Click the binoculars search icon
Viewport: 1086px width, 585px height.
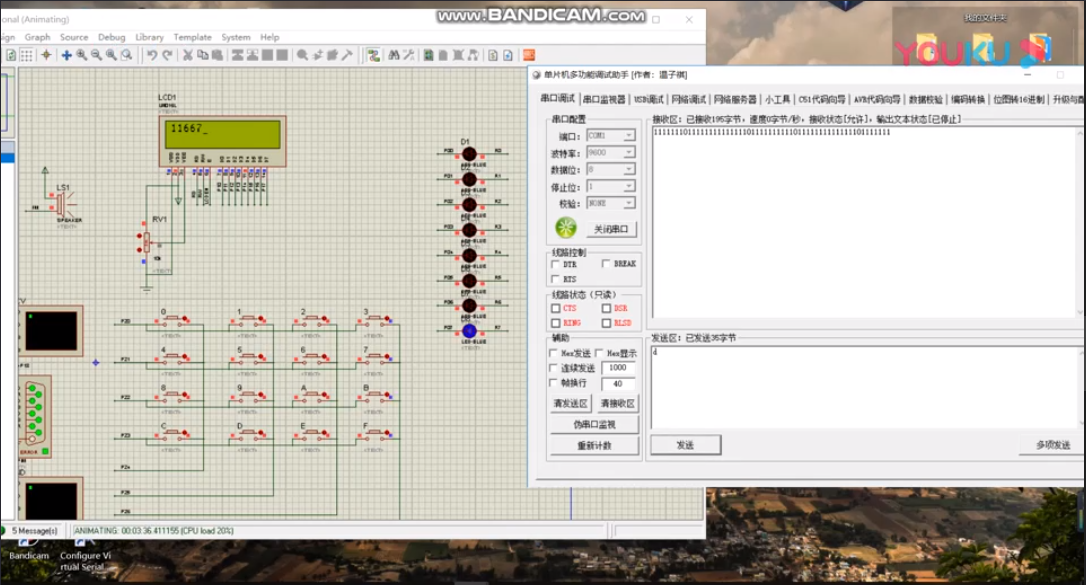[x=394, y=55]
